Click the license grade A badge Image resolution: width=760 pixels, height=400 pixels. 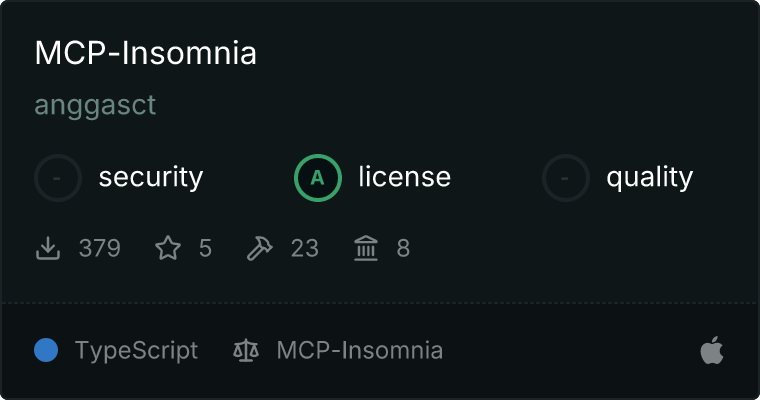pos(318,178)
